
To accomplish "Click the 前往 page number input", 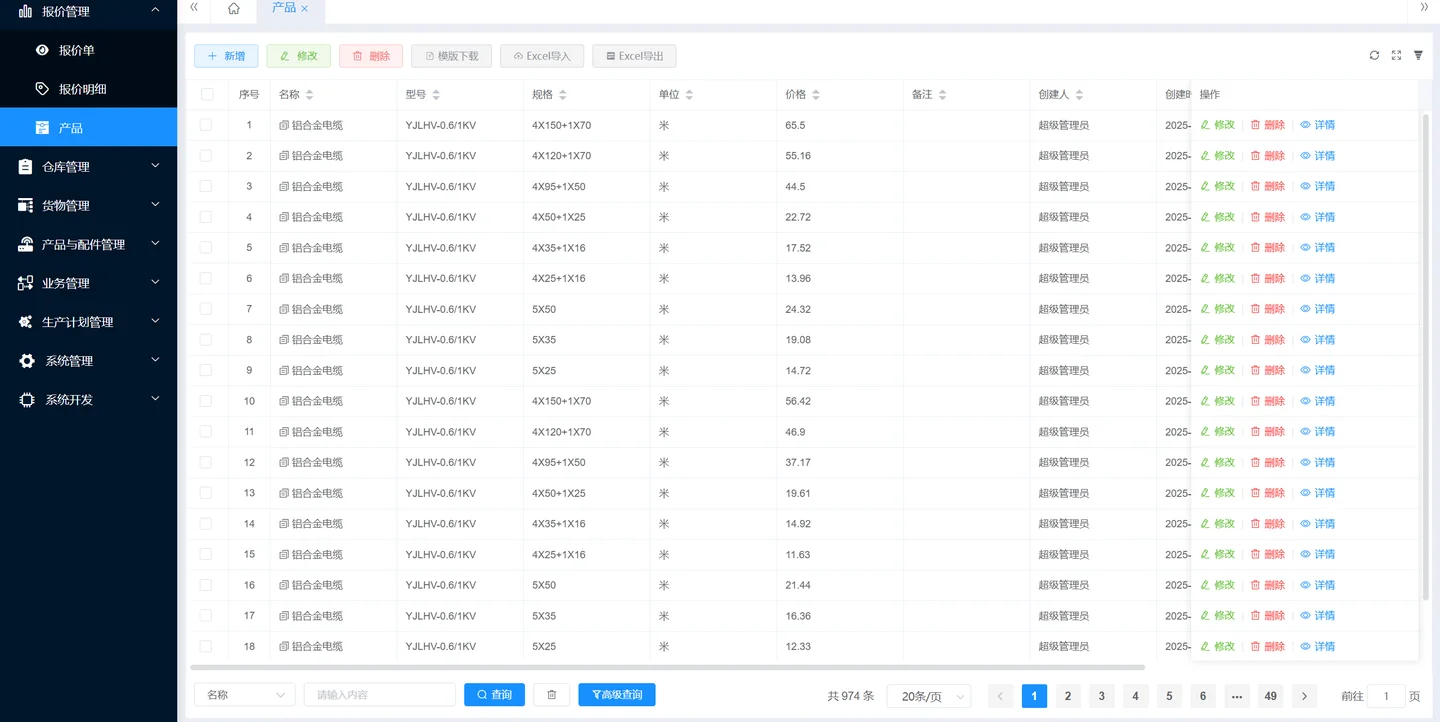I will pos(1386,696).
